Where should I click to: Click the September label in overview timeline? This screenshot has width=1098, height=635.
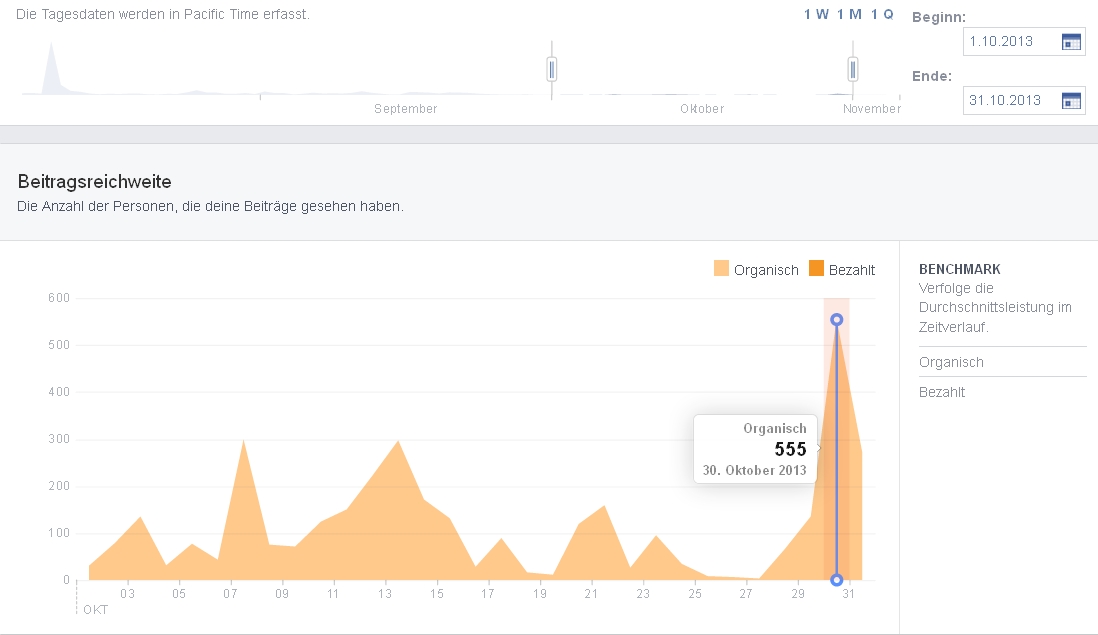(405, 109)
